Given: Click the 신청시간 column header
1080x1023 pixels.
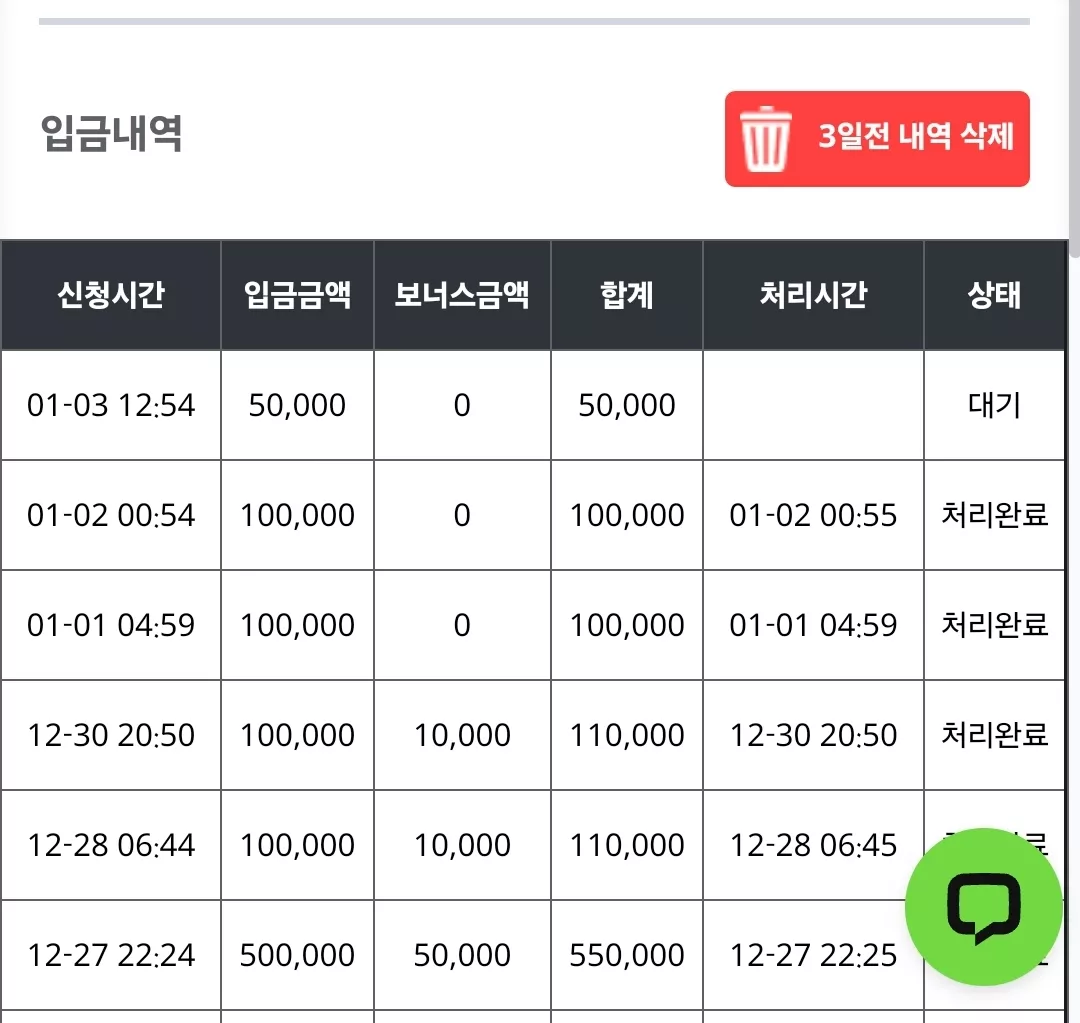Looking at the screenshot, I should click(x=111, y=295).
